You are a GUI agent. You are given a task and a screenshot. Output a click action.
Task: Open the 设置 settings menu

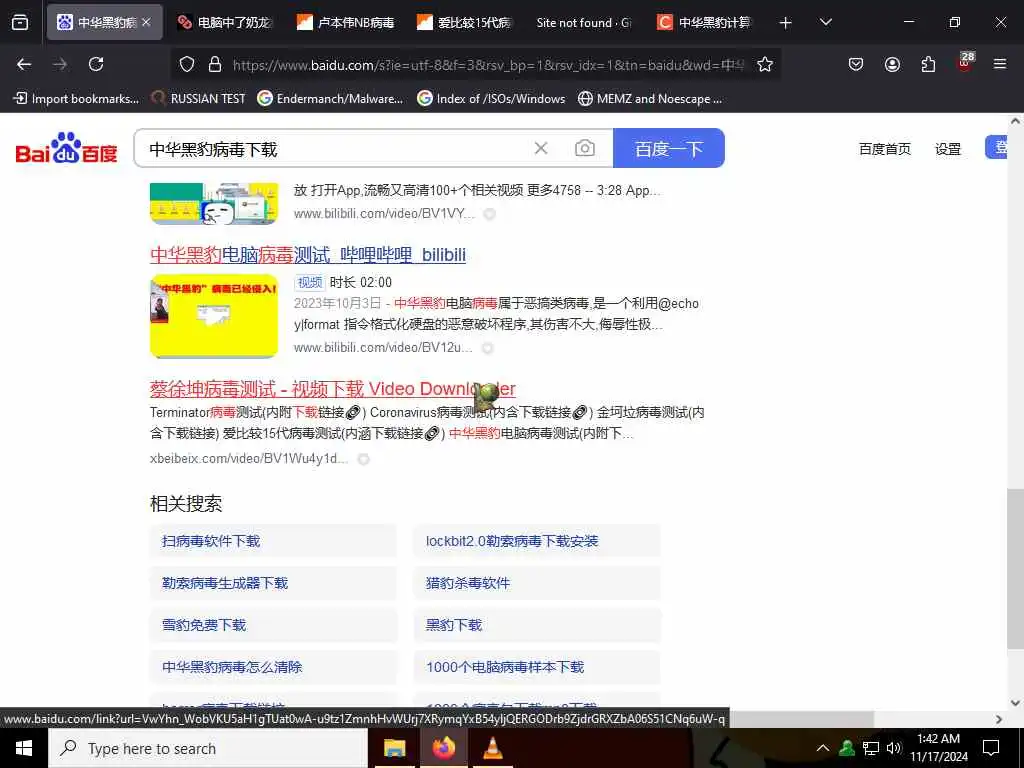click(x=948, y=149)
